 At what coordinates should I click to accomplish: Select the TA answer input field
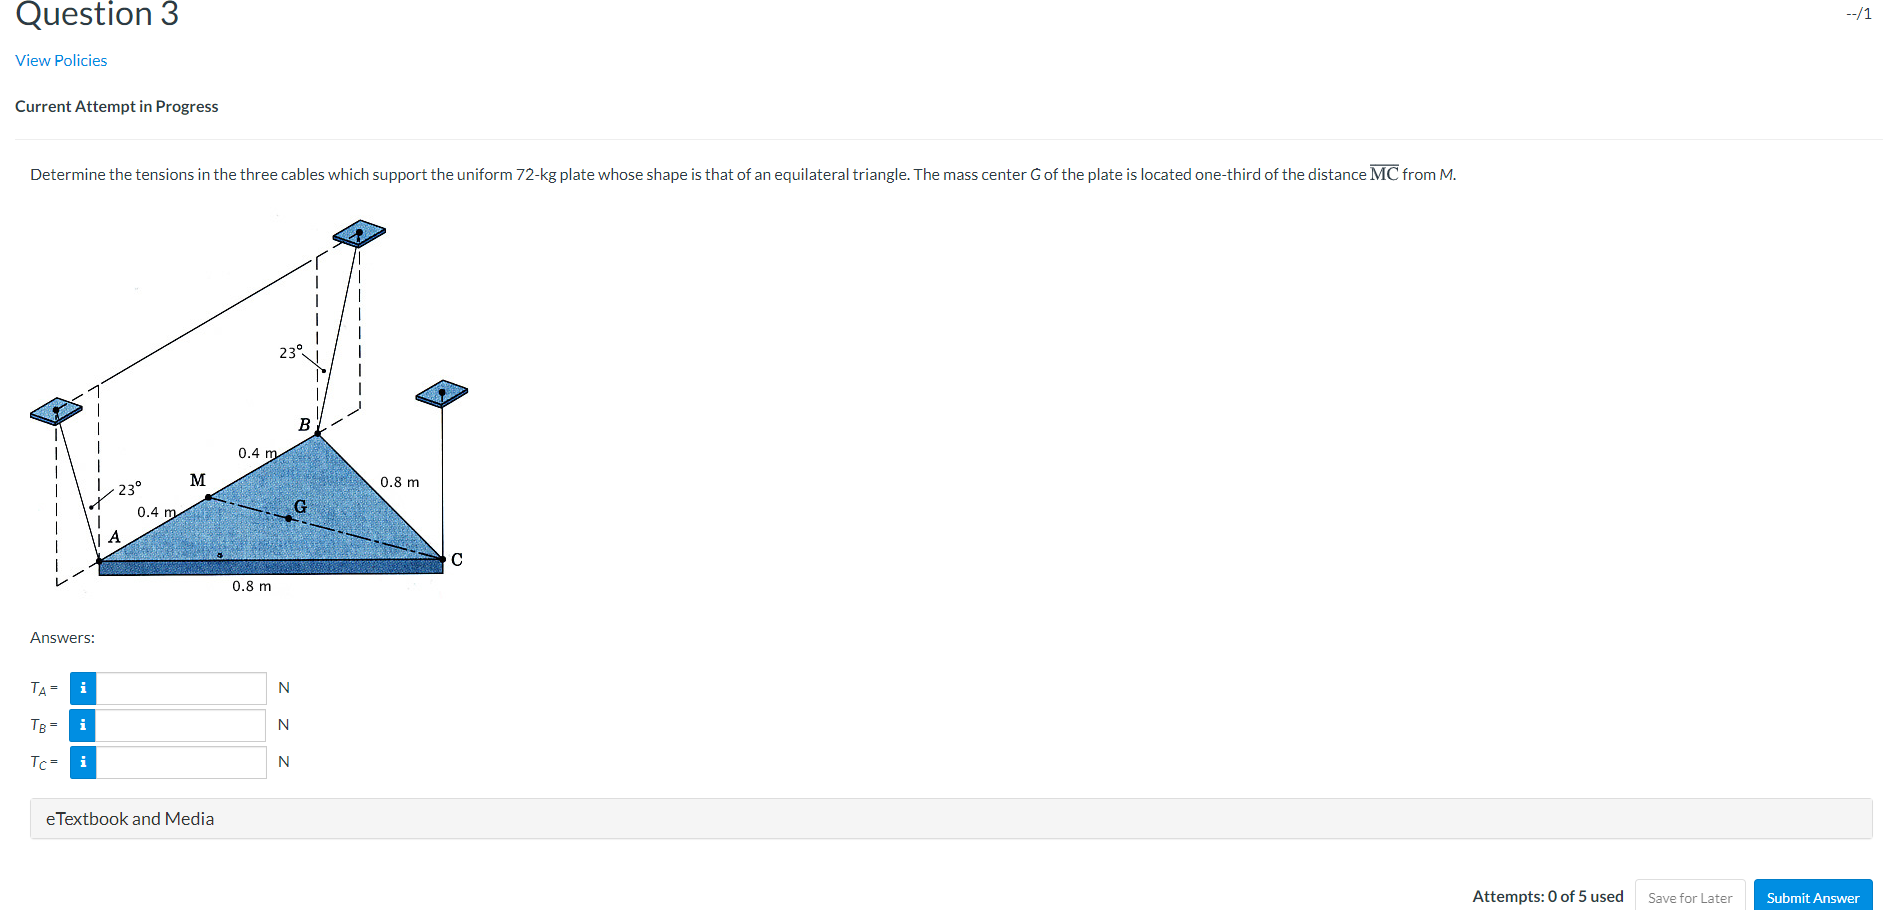(180, 688)
